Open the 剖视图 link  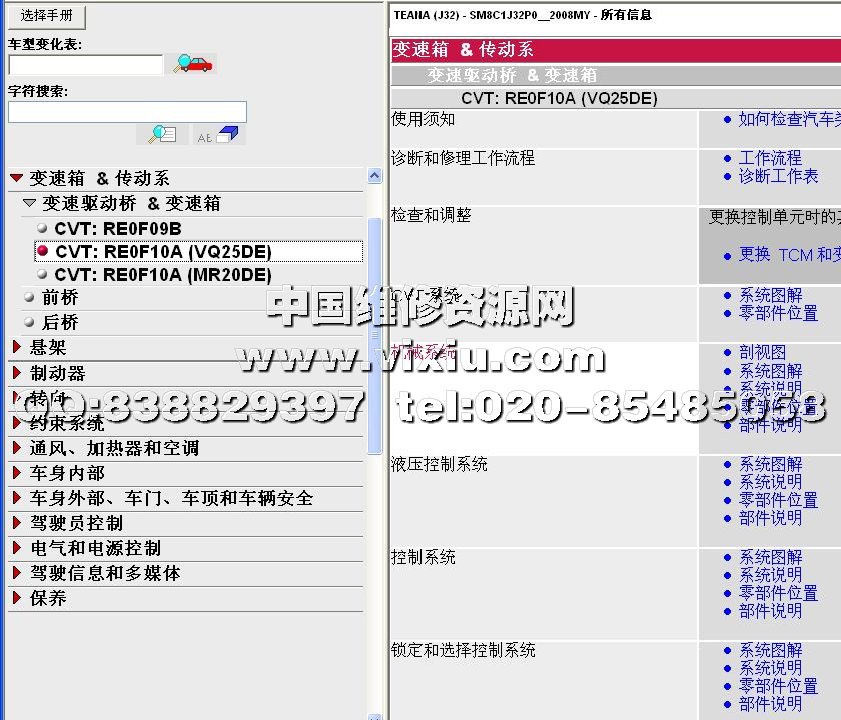pos(762,352)
